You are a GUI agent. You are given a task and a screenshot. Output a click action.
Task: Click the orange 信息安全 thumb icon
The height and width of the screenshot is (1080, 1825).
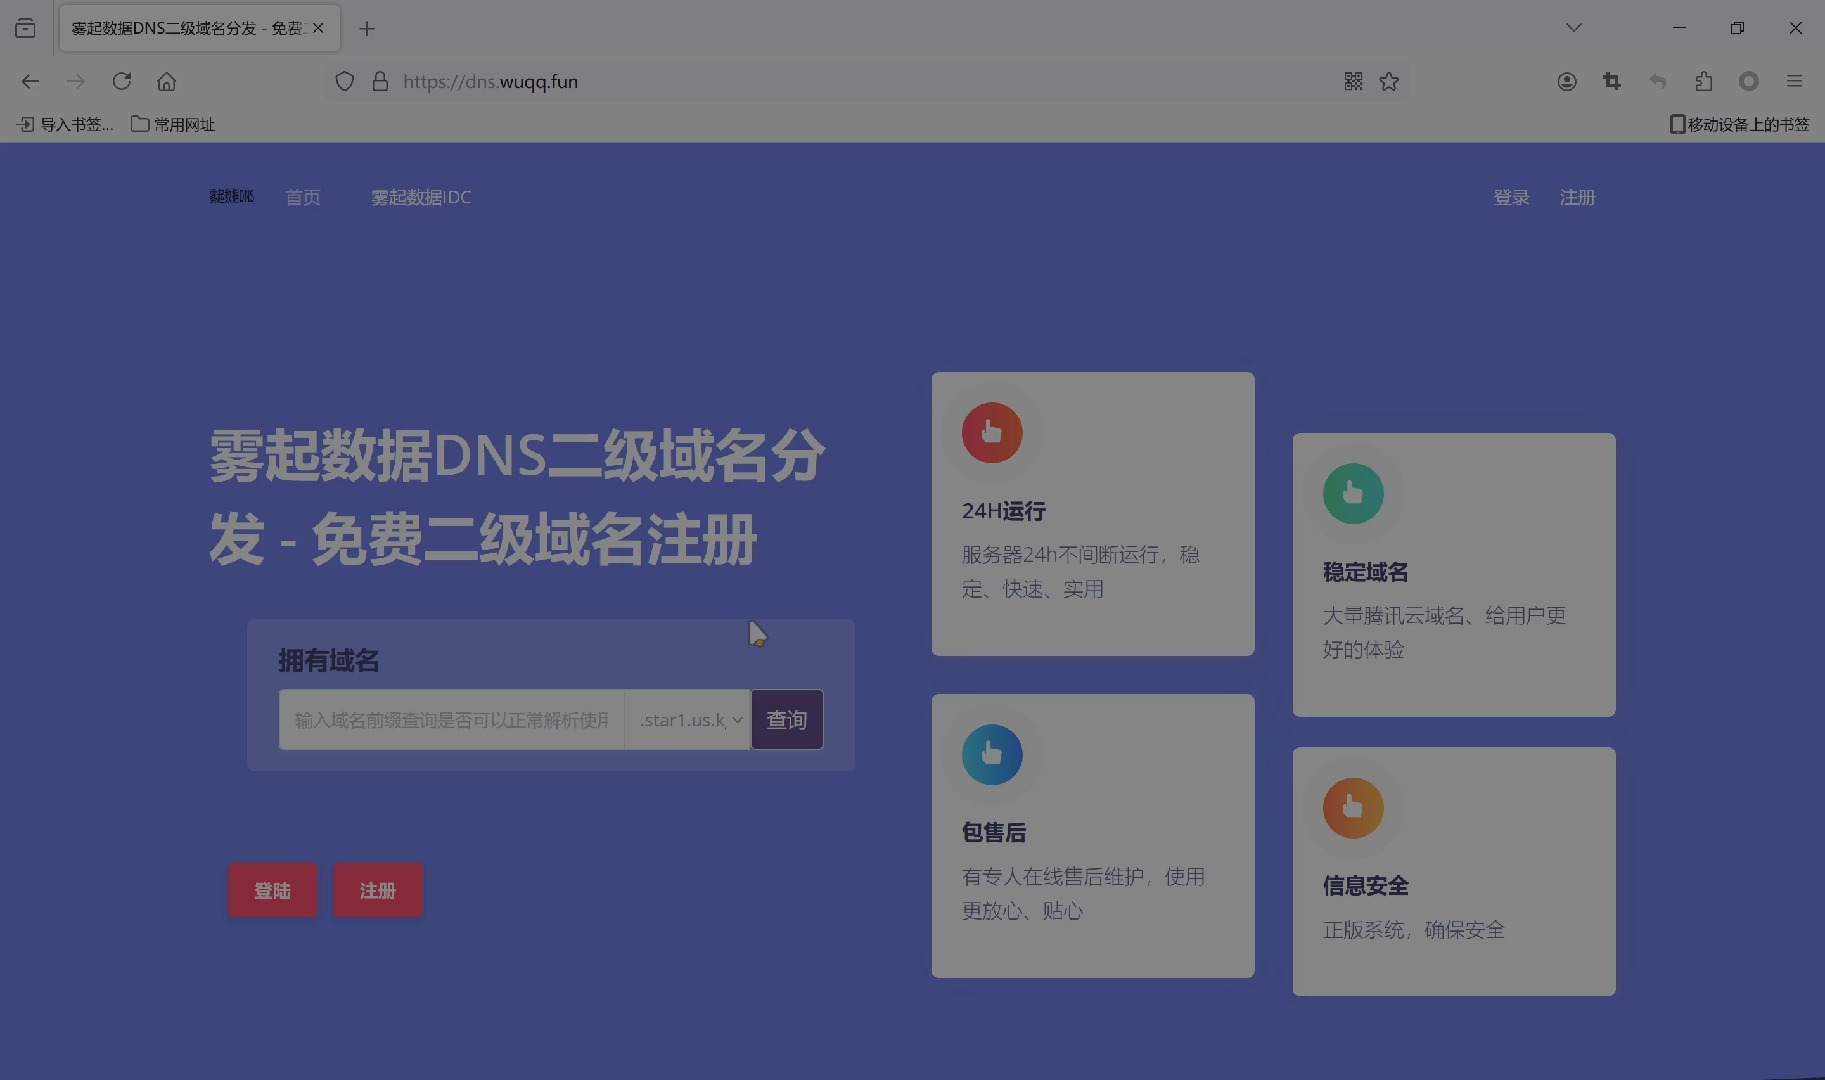[1353, 807]
